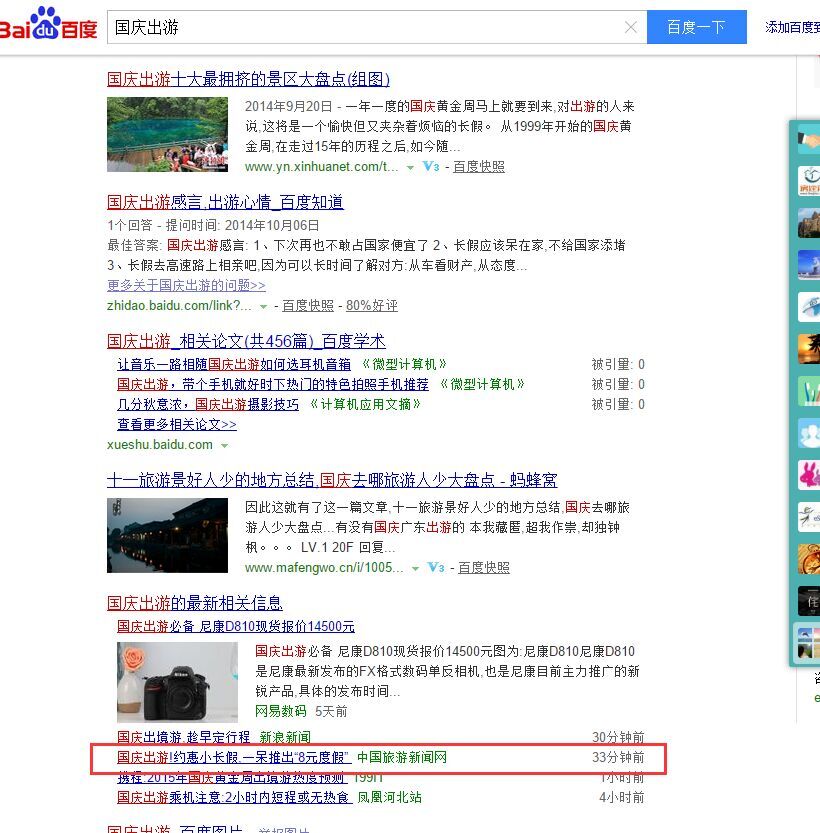Open the dropdown arrow after www.yn.xinhuanet.com
Screen dimensions: 820x833
click(410, 168)
